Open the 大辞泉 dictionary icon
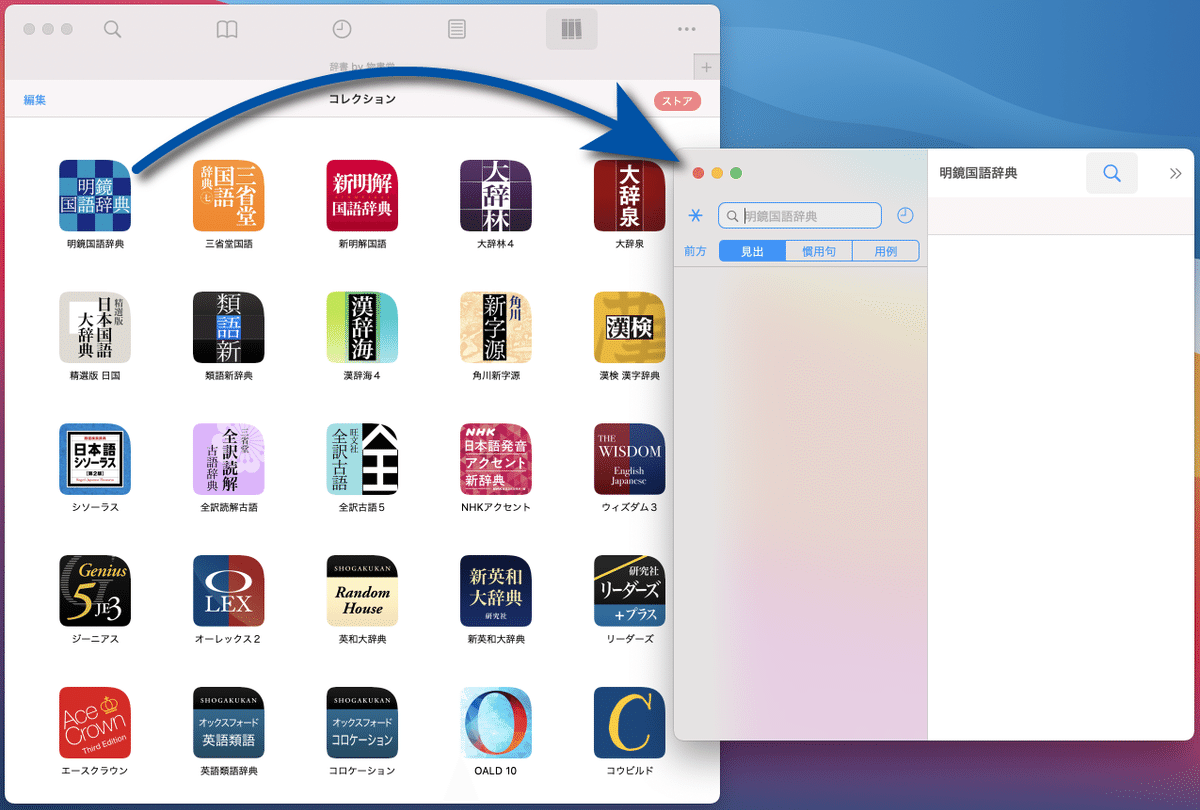The width and height of the screenshot is (1200, 810). pos(629,195)
